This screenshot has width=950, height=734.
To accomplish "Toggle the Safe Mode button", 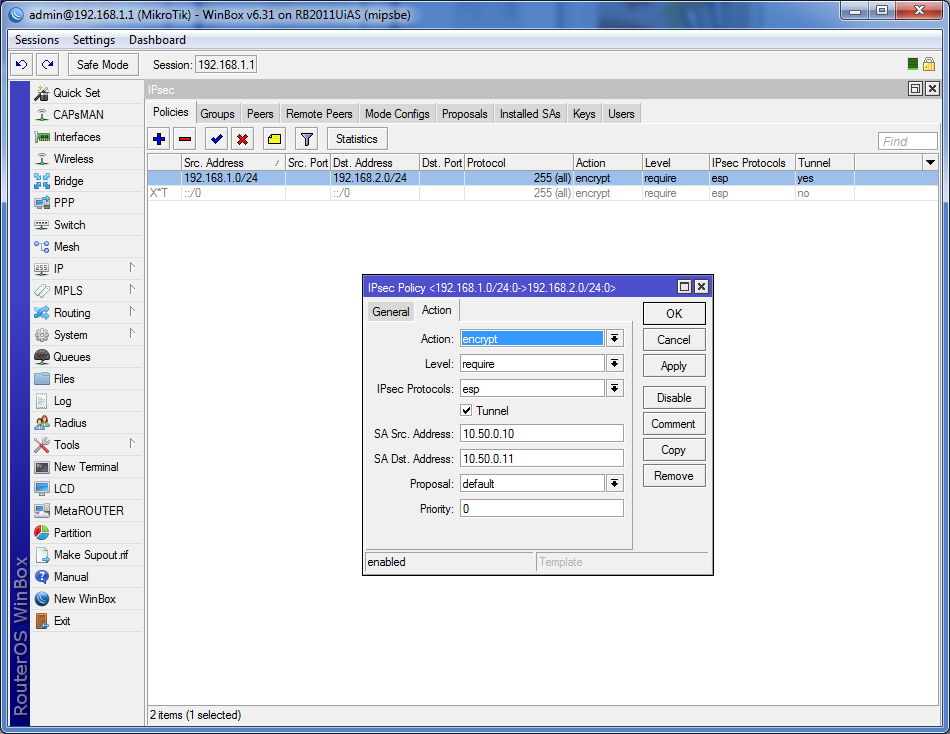I will pos(103,64).
